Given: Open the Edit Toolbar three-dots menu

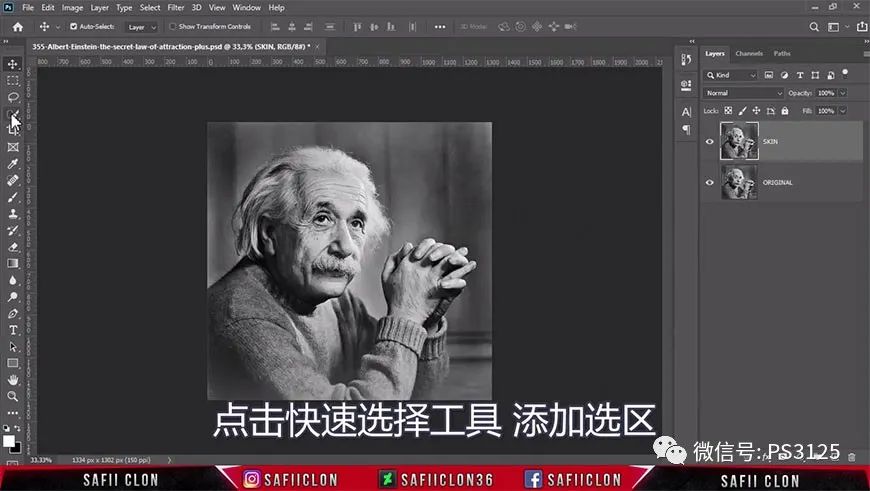Looking at the screenshot, I should coord(12,413).
